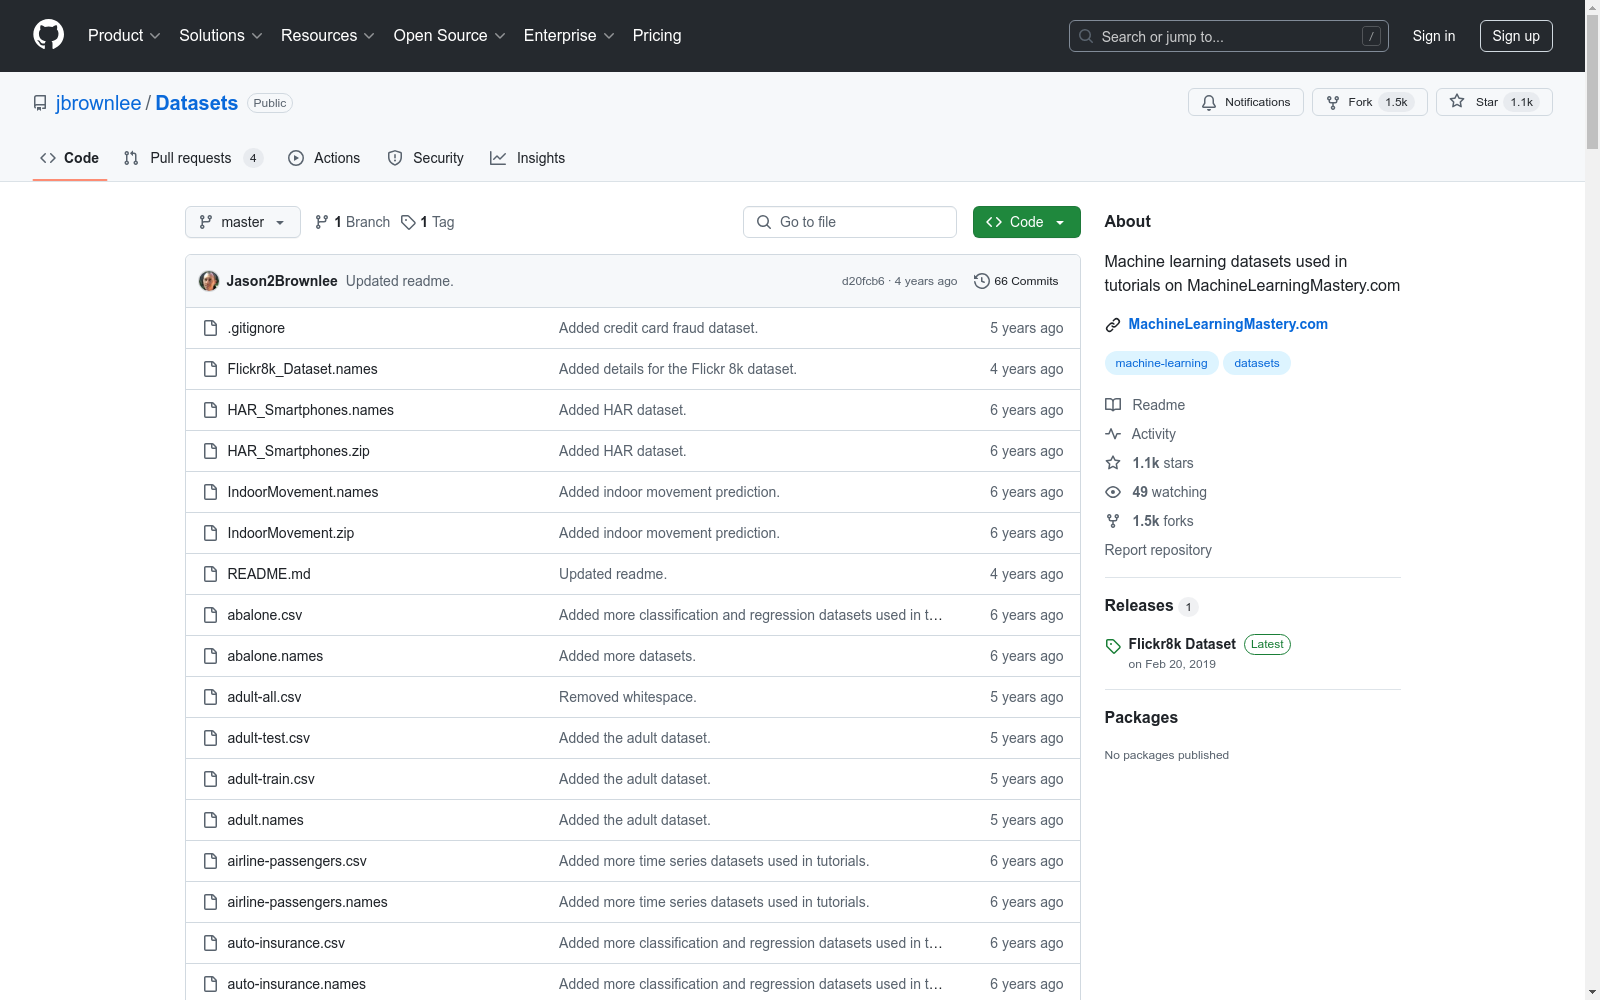Click the Jason2Brownlee avatar image
The width and height of the screenshot is (1600, 1000).
[x=209, y=281]
